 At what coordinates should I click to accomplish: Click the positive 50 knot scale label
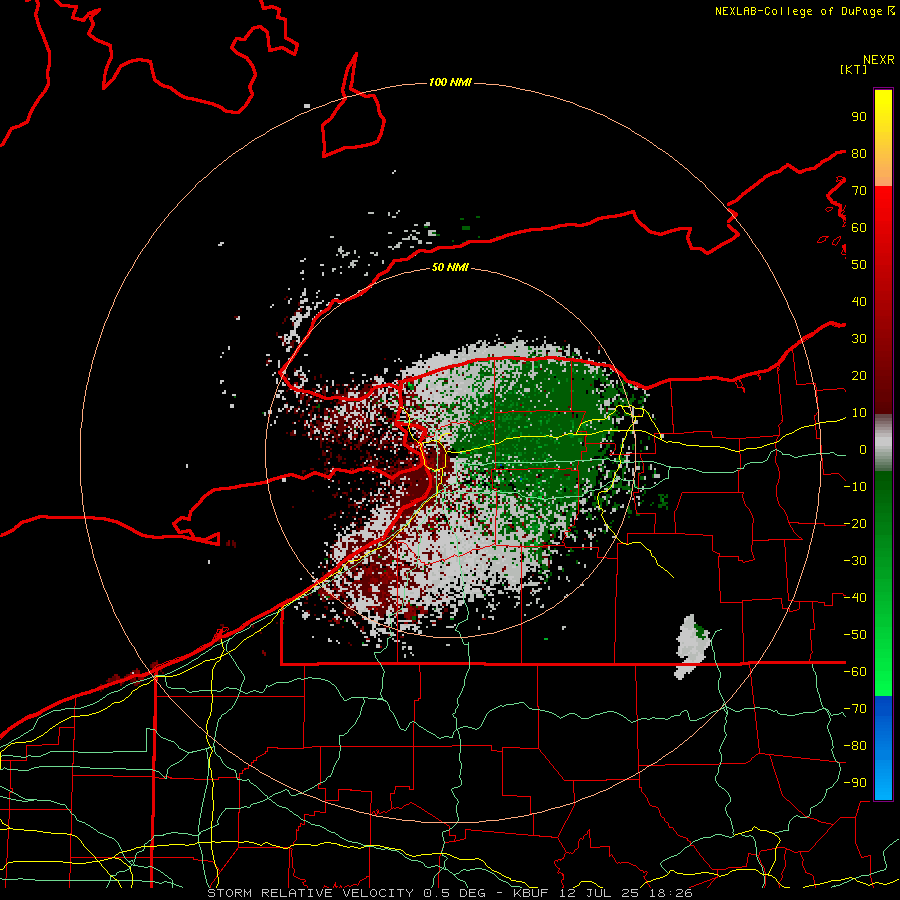point(859,265)
